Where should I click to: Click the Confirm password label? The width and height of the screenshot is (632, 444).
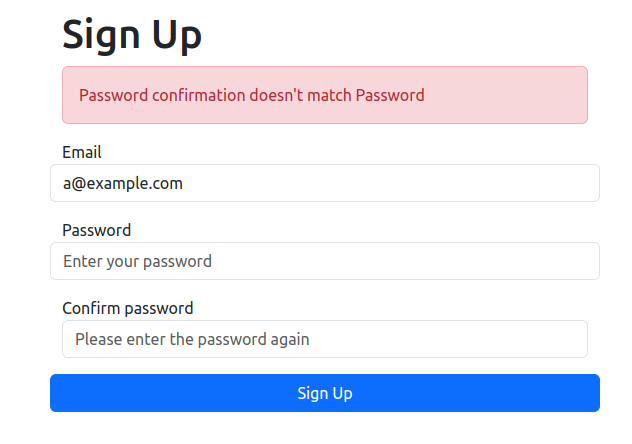[x=127, y=308]
